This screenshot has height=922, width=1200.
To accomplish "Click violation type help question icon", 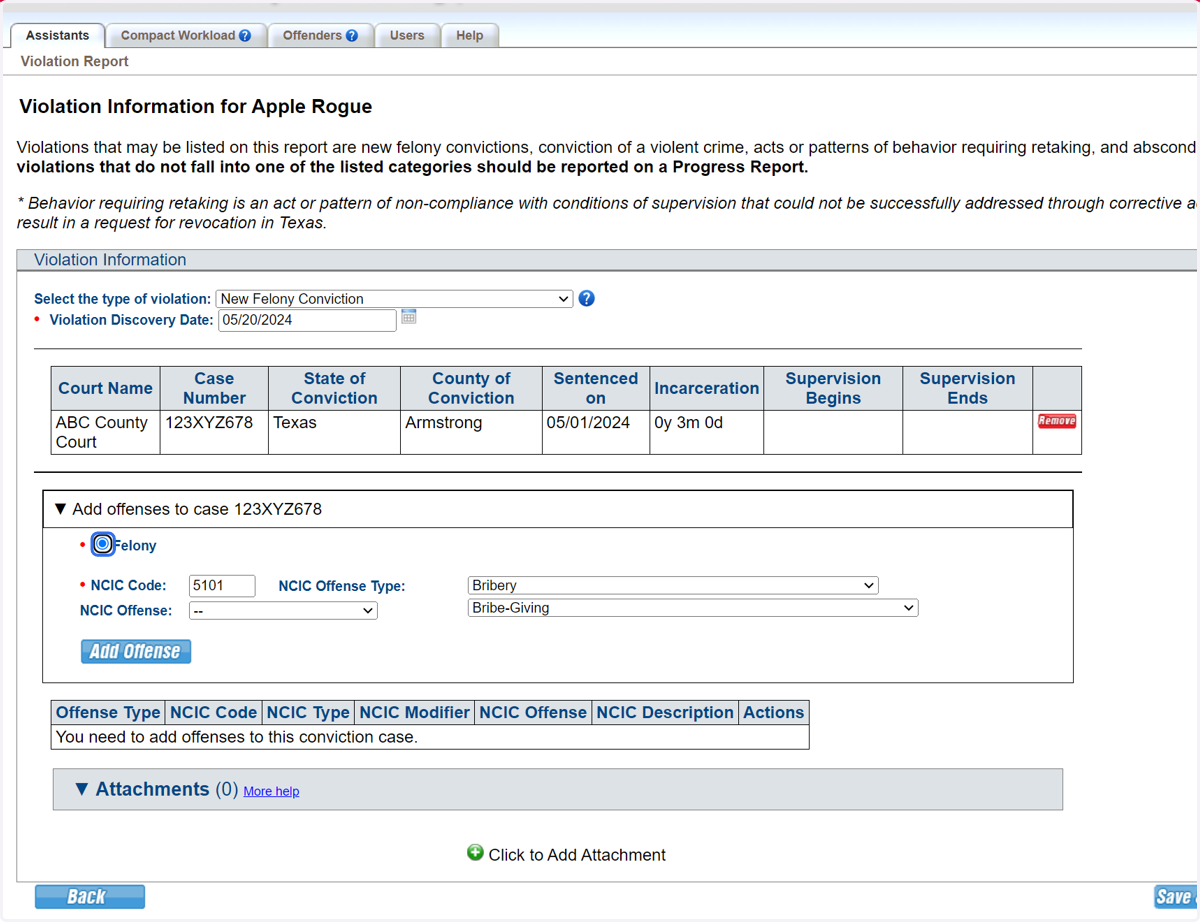I will coord(587,298).
